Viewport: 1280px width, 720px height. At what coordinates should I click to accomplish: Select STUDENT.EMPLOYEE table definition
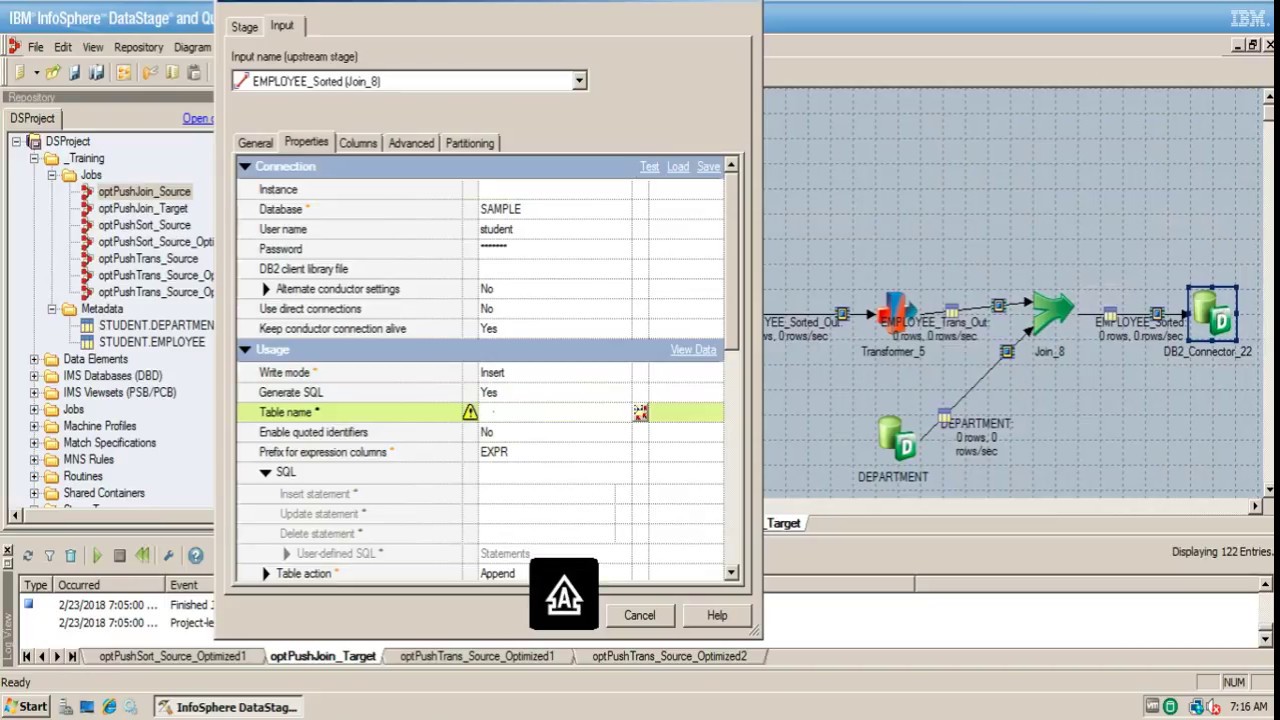[x=151, y=342]
